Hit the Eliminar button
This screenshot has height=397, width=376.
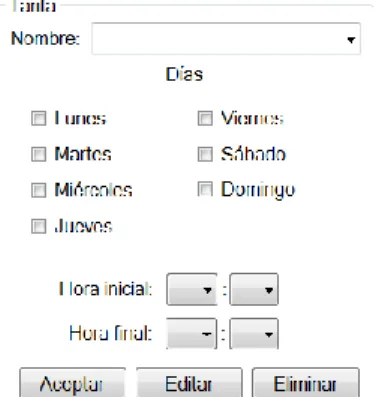pos(306,383)
